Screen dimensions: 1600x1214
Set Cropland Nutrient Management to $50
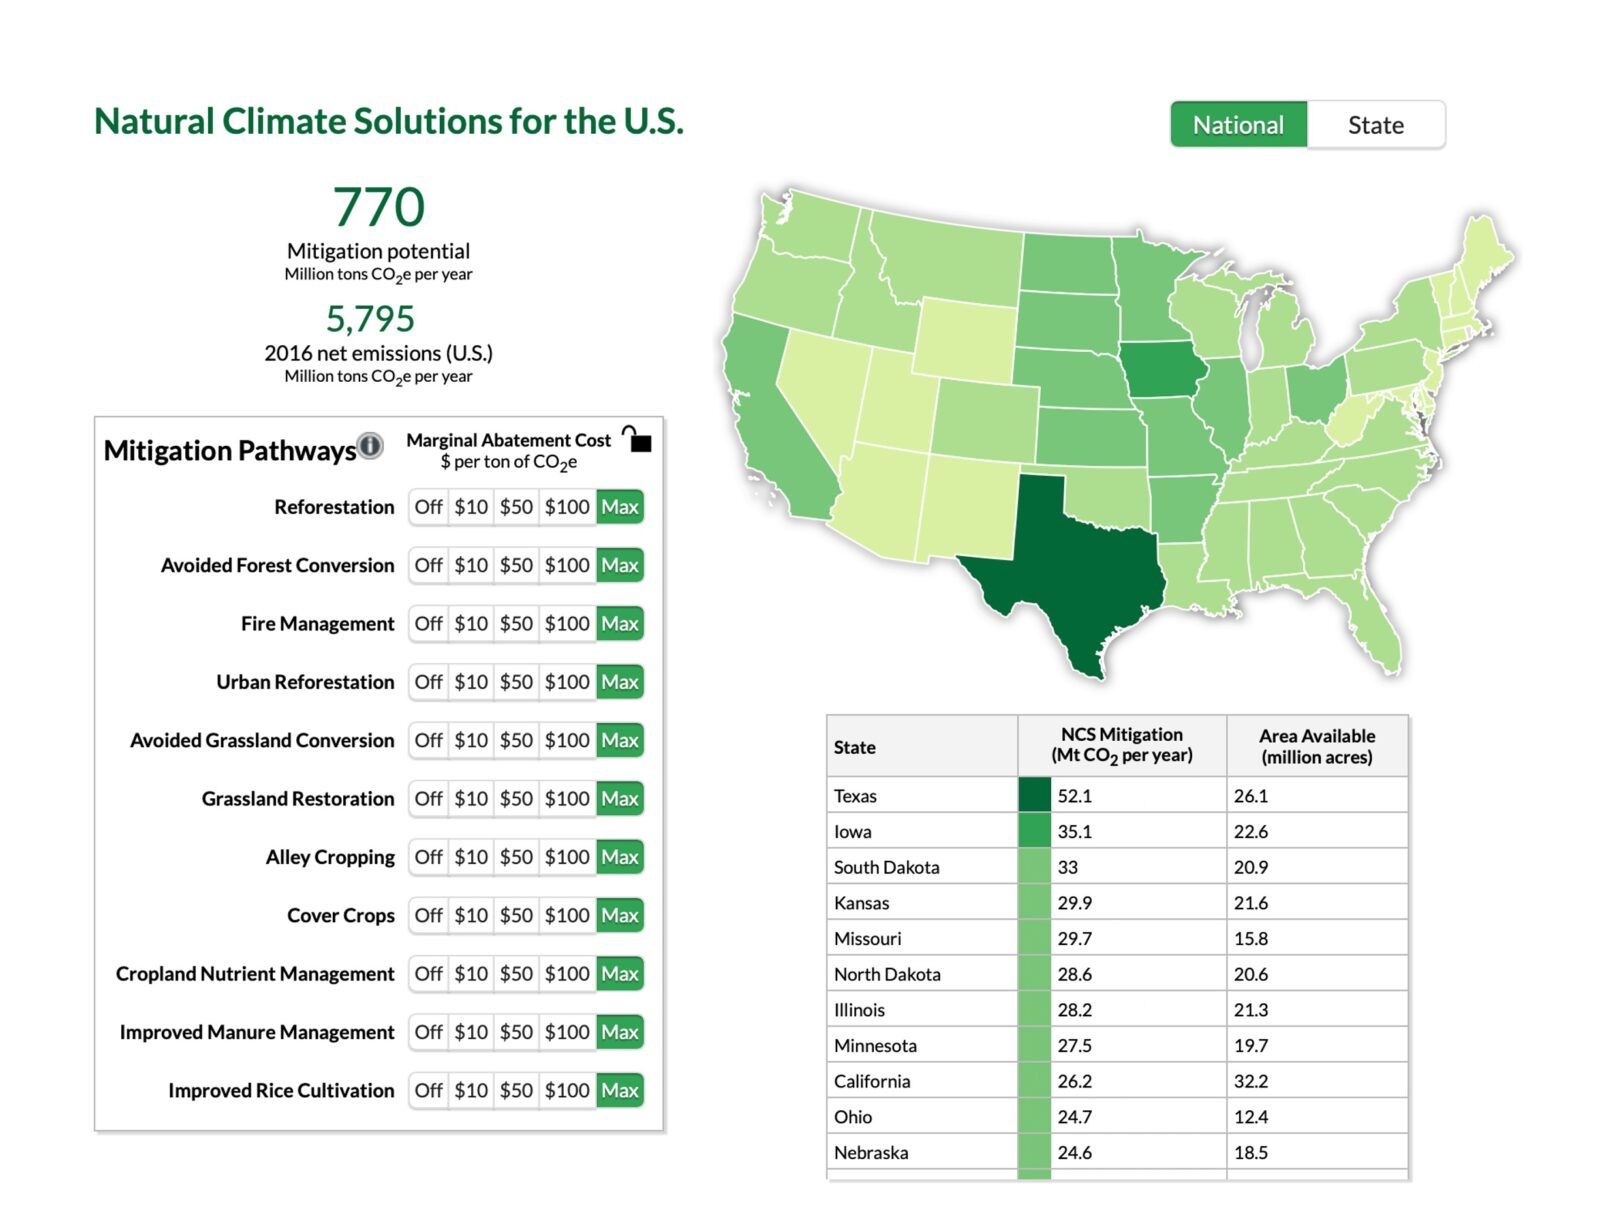(516, 974)
